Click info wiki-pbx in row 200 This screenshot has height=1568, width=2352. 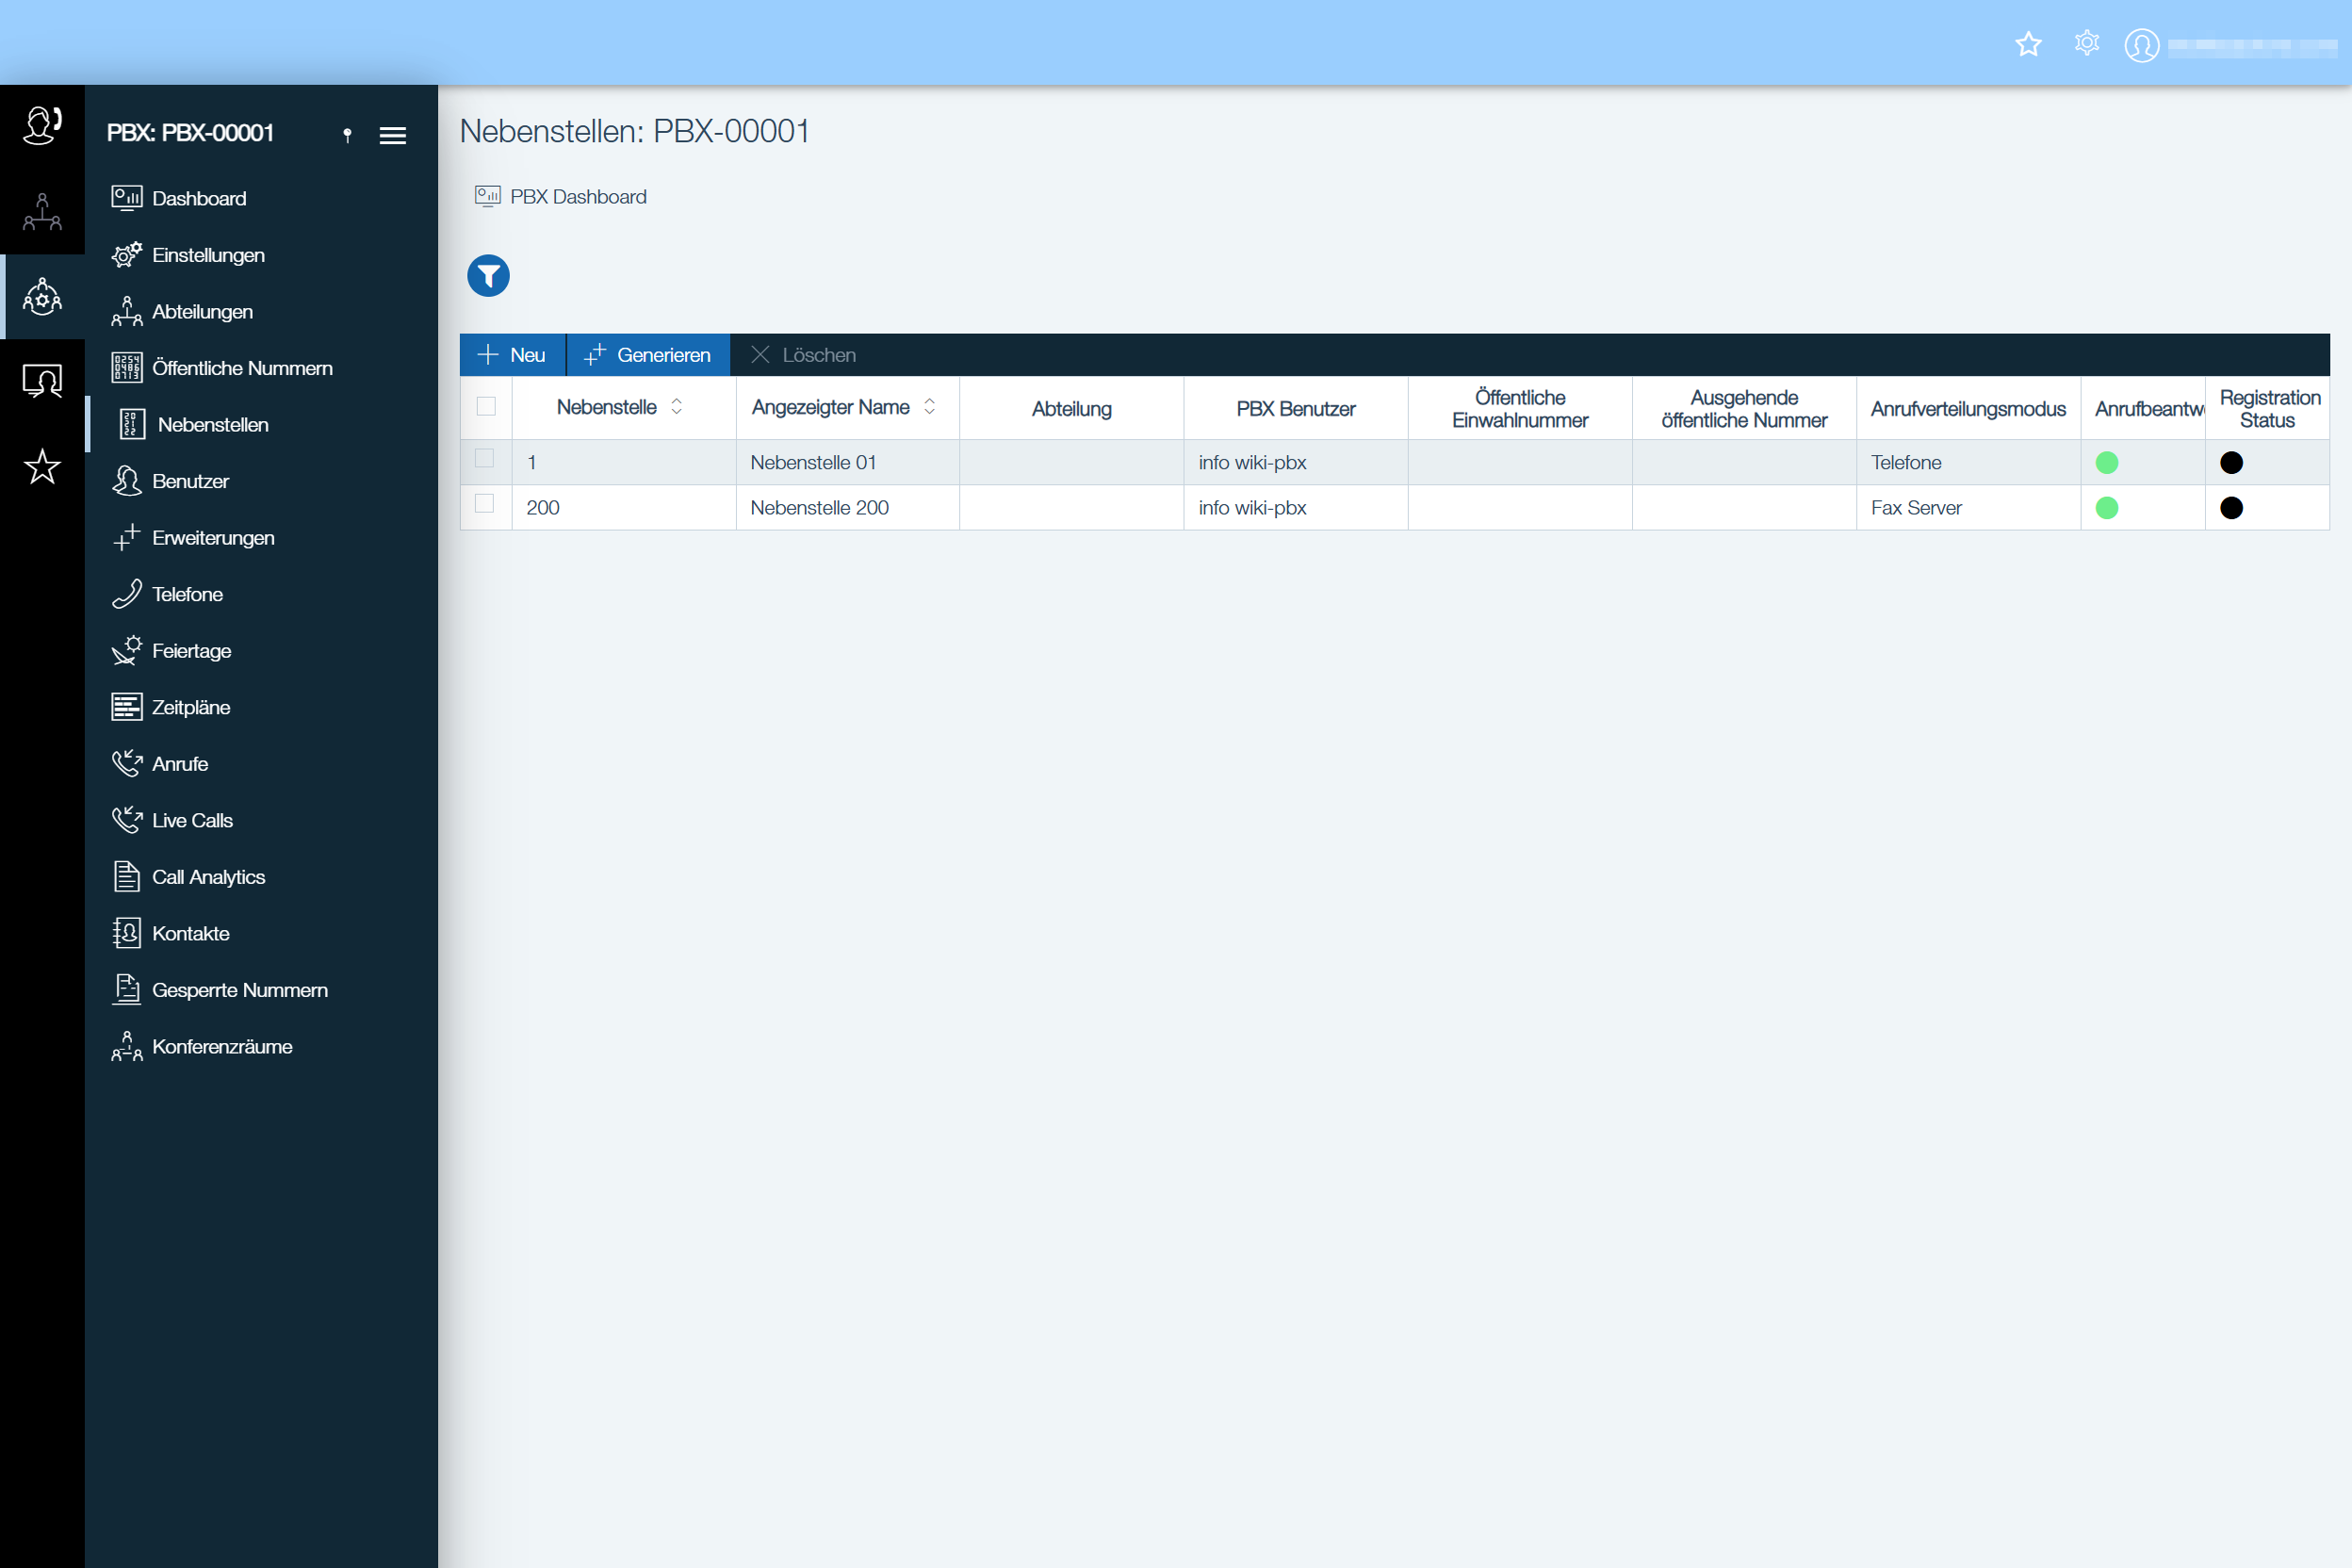click(x=1252, y=508)
